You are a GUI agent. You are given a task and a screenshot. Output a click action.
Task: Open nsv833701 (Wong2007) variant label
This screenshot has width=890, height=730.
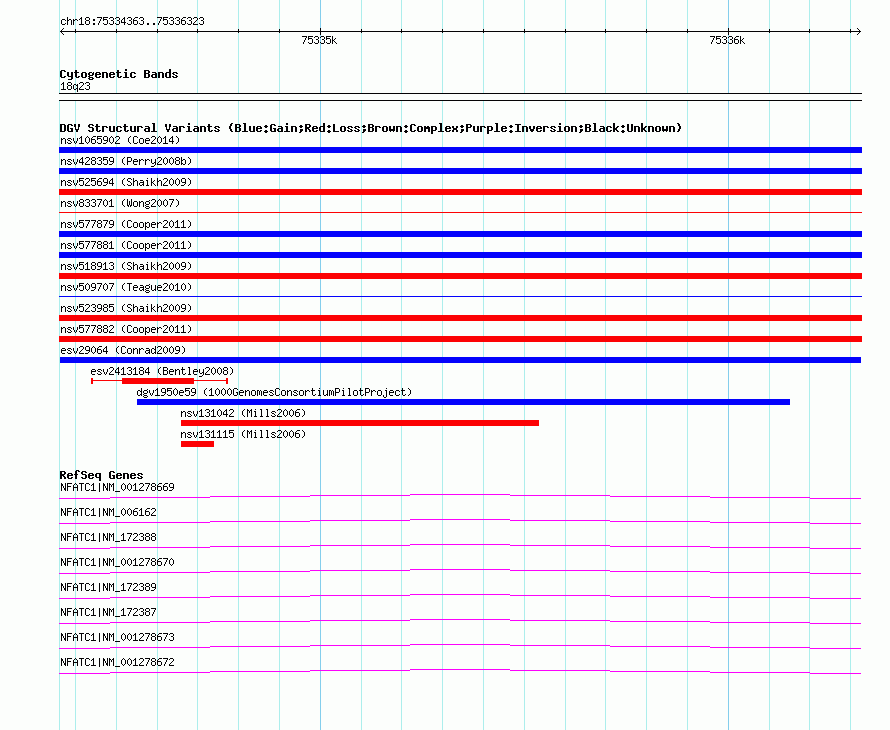click(120, 203)
